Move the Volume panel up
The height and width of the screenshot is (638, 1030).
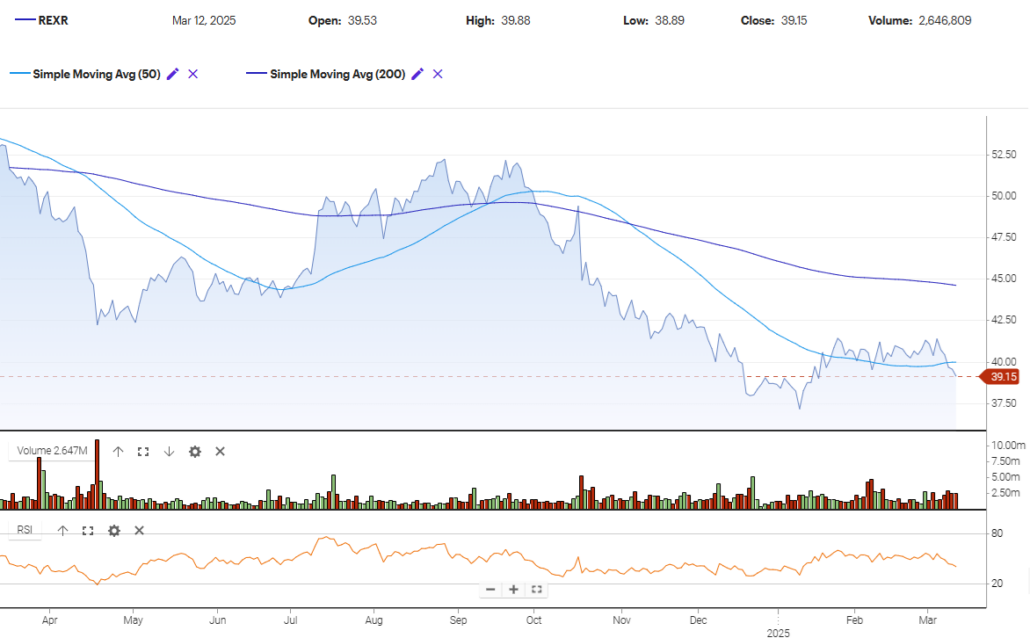coord(118,451)
